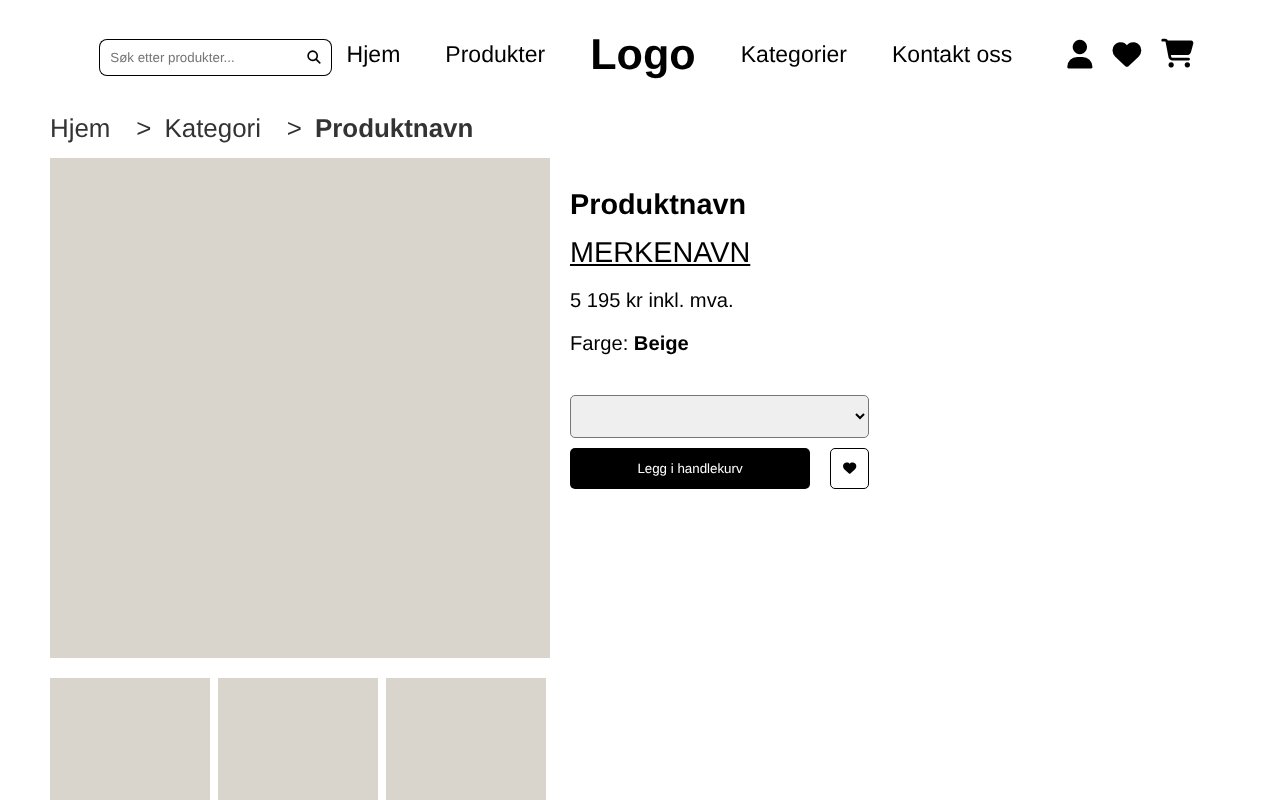Image resolution: width=1280 pixels, height=800 pixels.
Task: Open Kontakt oss in navigation menu
Action: pos(952,55)
